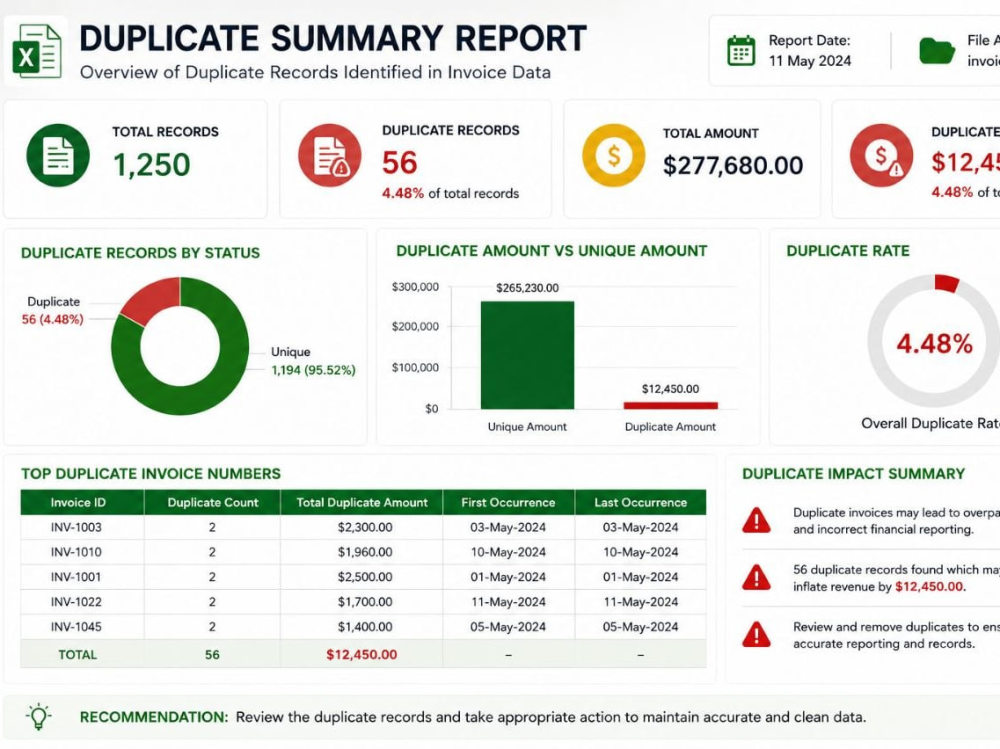
Task: Click the Top Duplicate Invoice Numbers heading
Action: 151,473
